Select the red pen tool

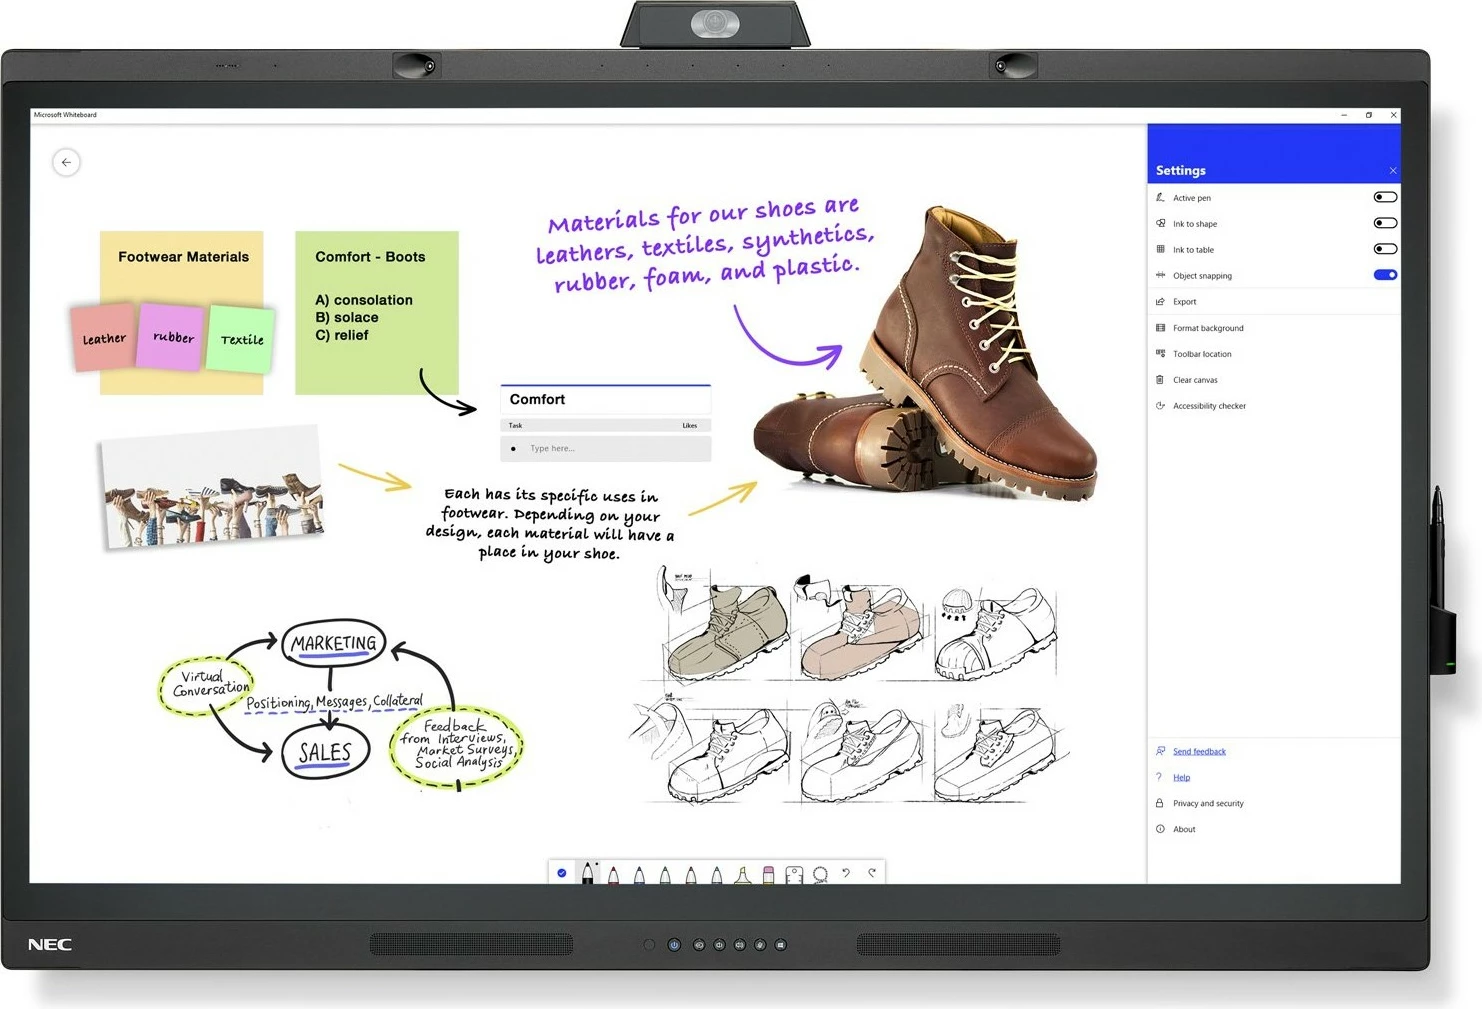[613, 875]
